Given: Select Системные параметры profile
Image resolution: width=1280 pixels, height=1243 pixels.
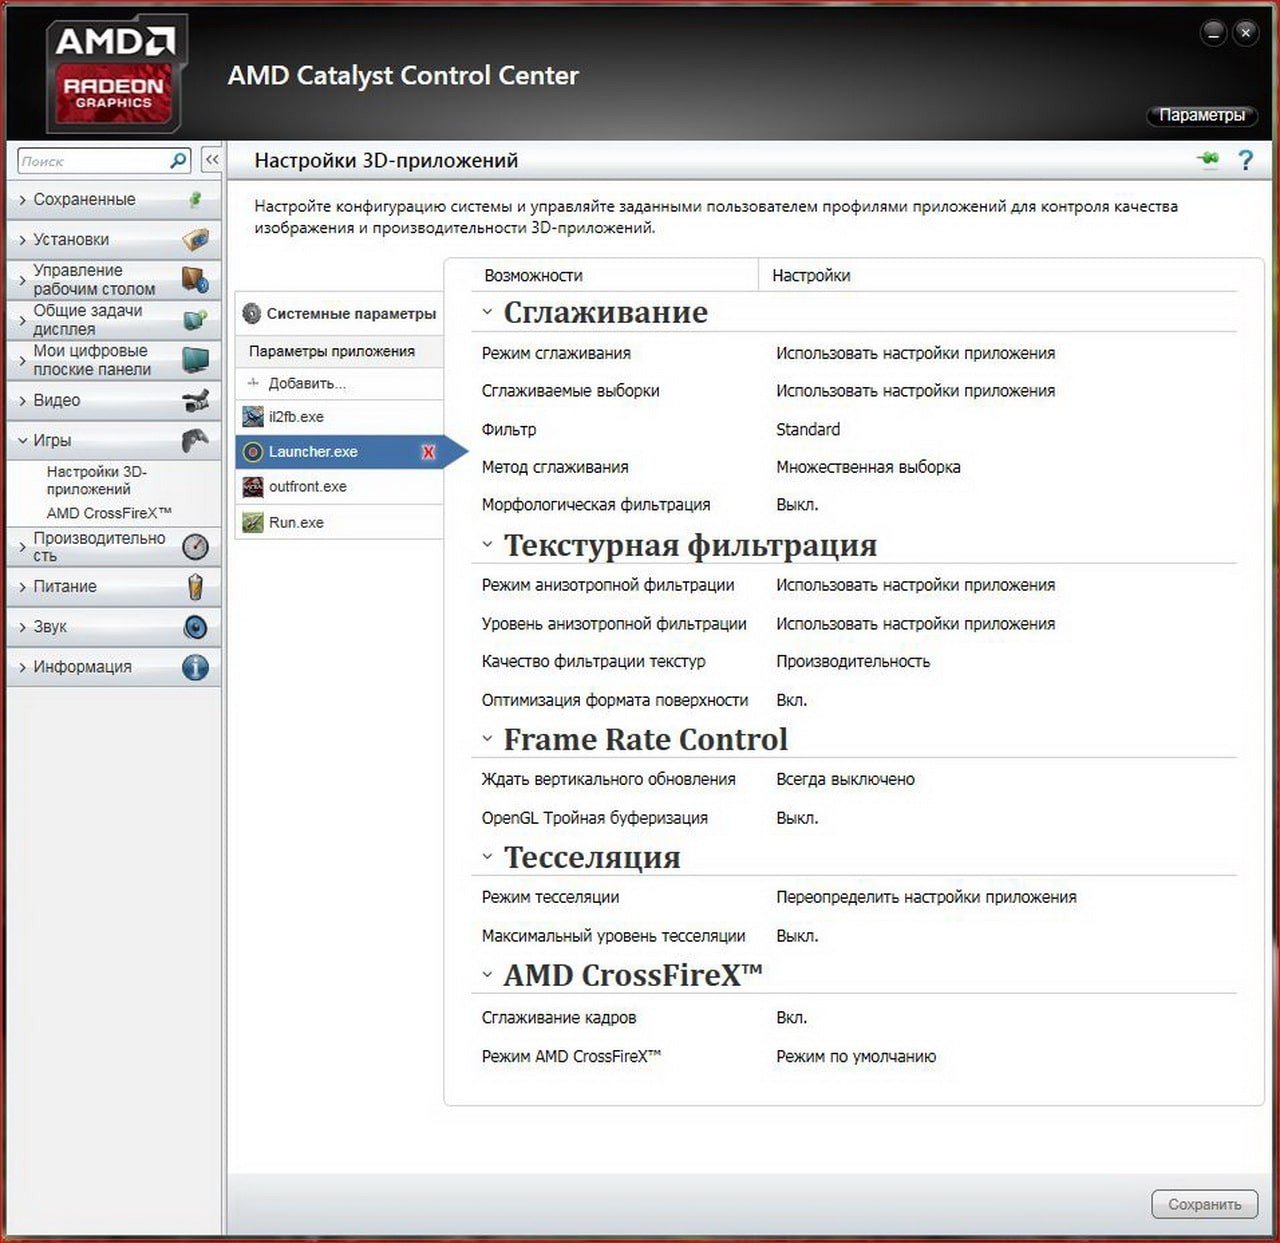Looking at the screenshot, I should (x=340, y=313).
